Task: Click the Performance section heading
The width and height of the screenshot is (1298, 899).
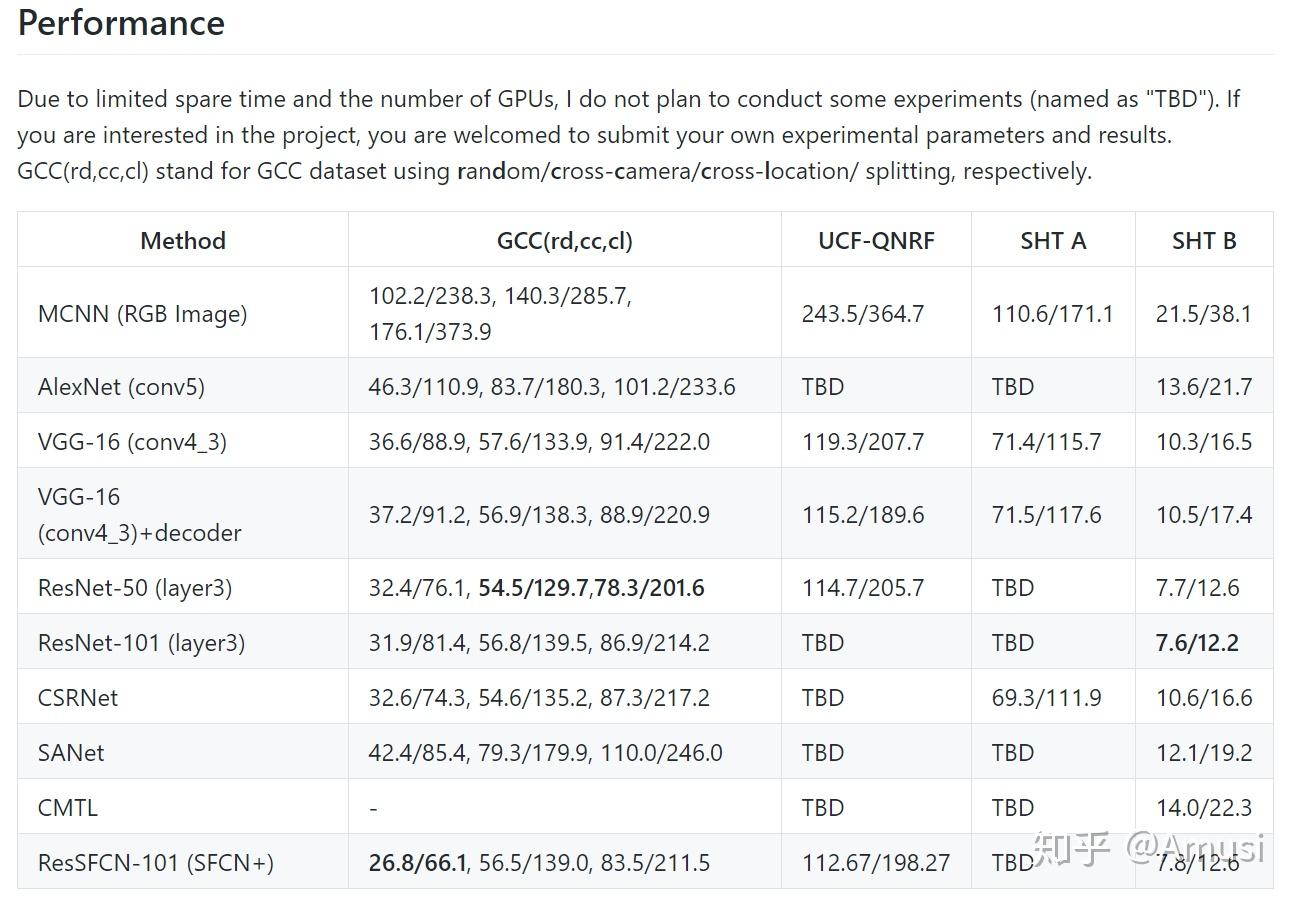Action: point(121,23)
